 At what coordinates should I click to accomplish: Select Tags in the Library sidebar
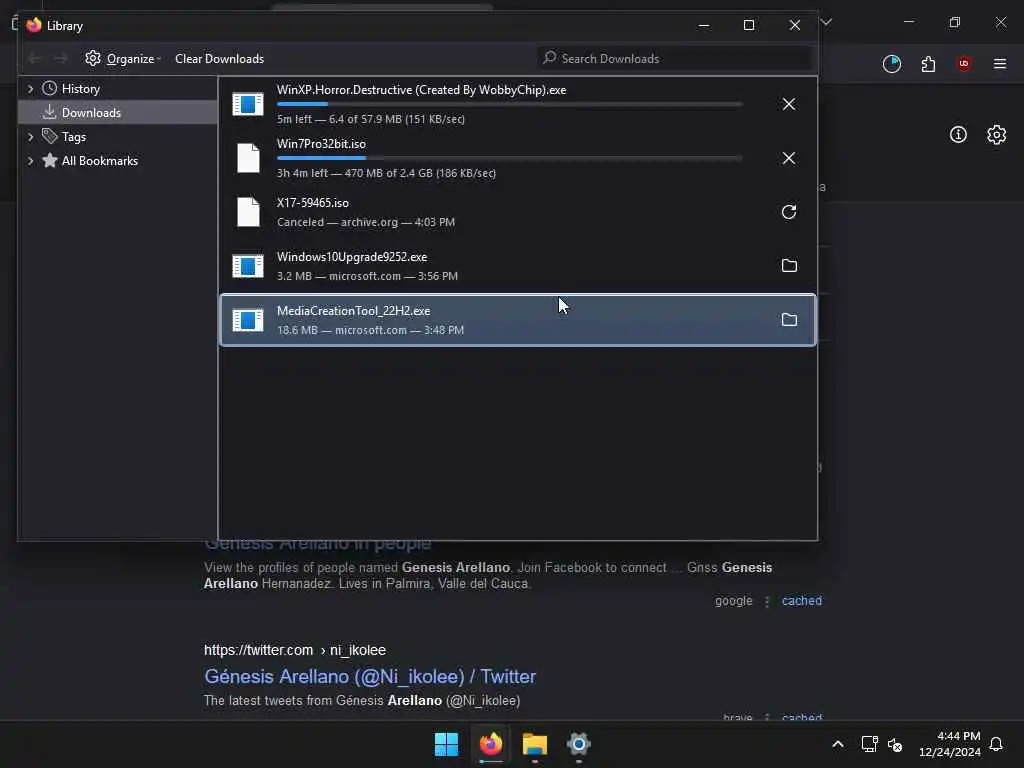pos(74,136)
